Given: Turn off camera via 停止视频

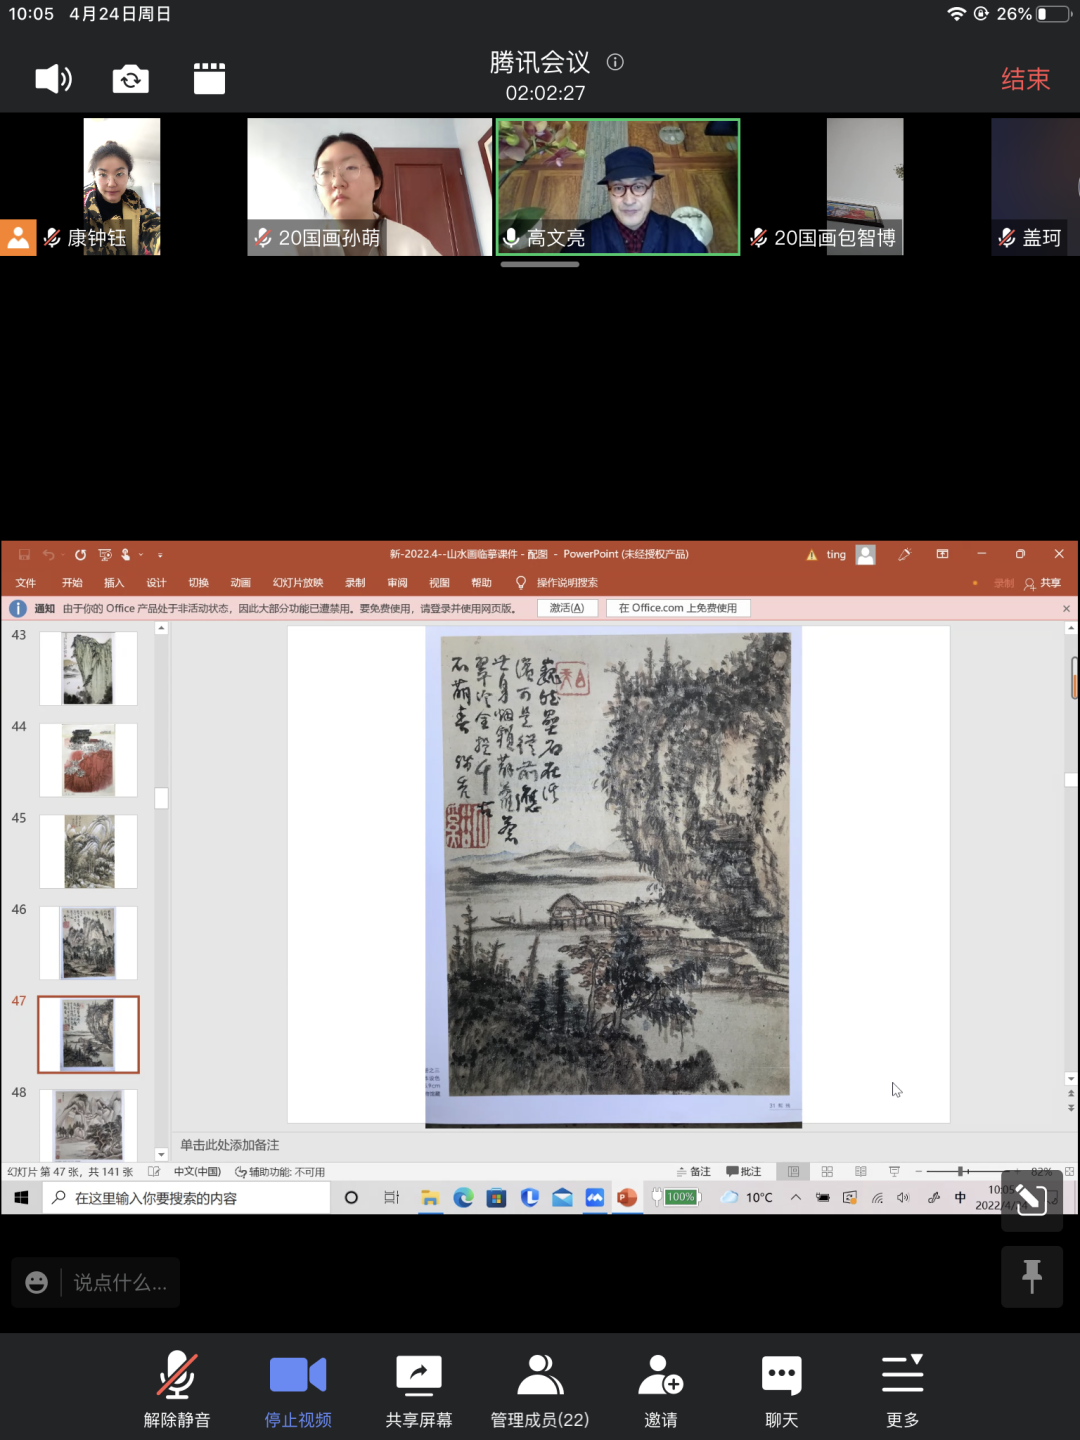Looking at the screenshot, I should 298,1390.
